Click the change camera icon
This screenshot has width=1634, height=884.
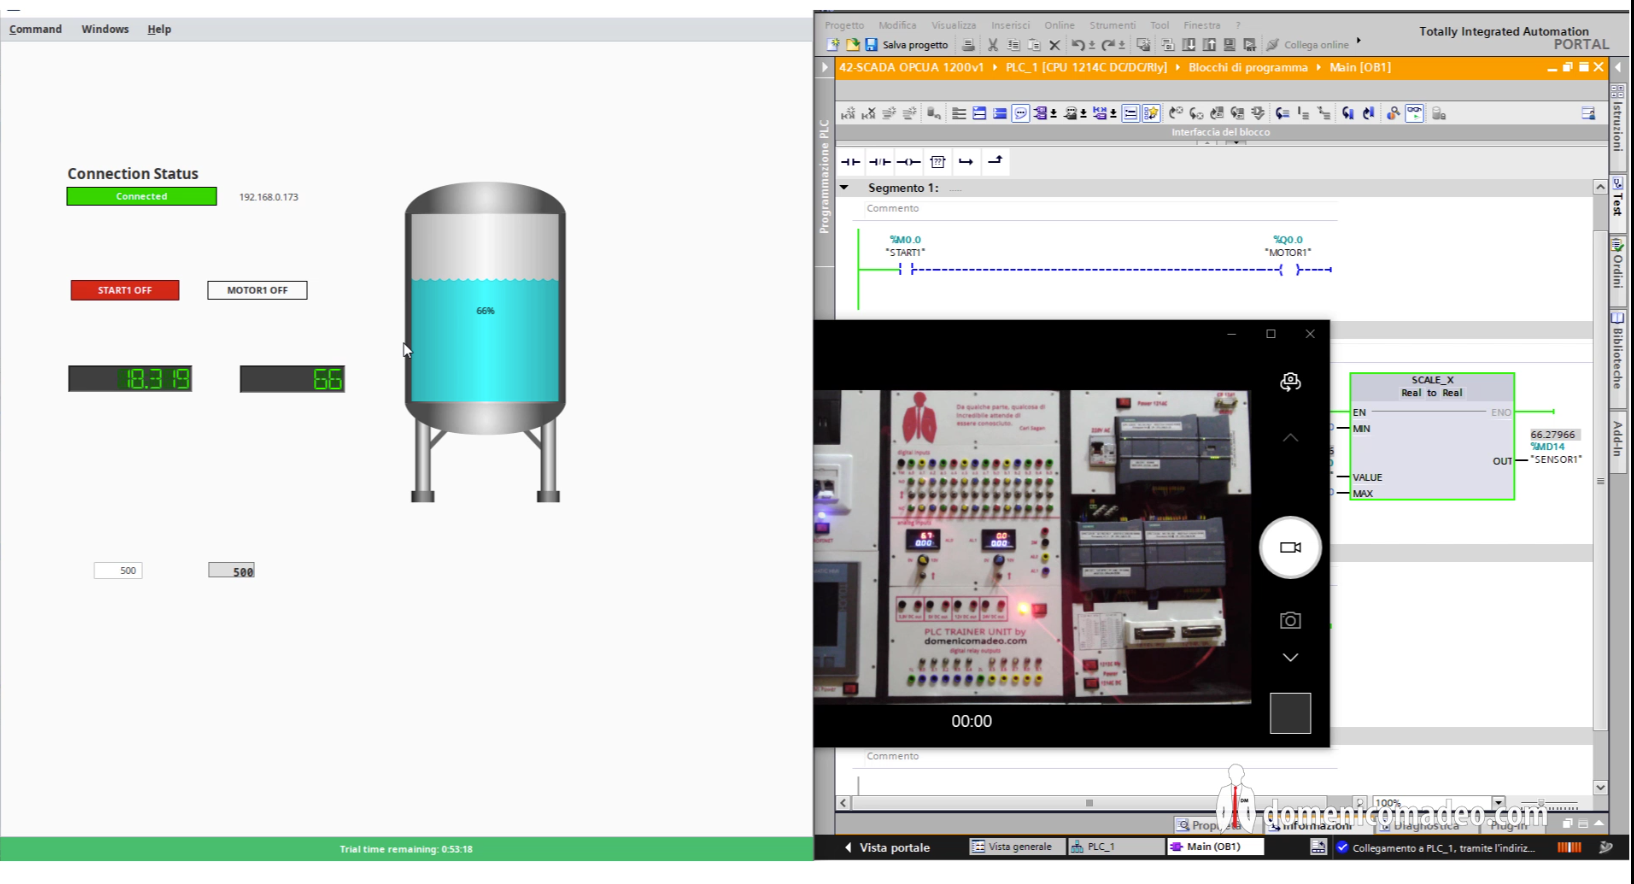pos(1290,381)
